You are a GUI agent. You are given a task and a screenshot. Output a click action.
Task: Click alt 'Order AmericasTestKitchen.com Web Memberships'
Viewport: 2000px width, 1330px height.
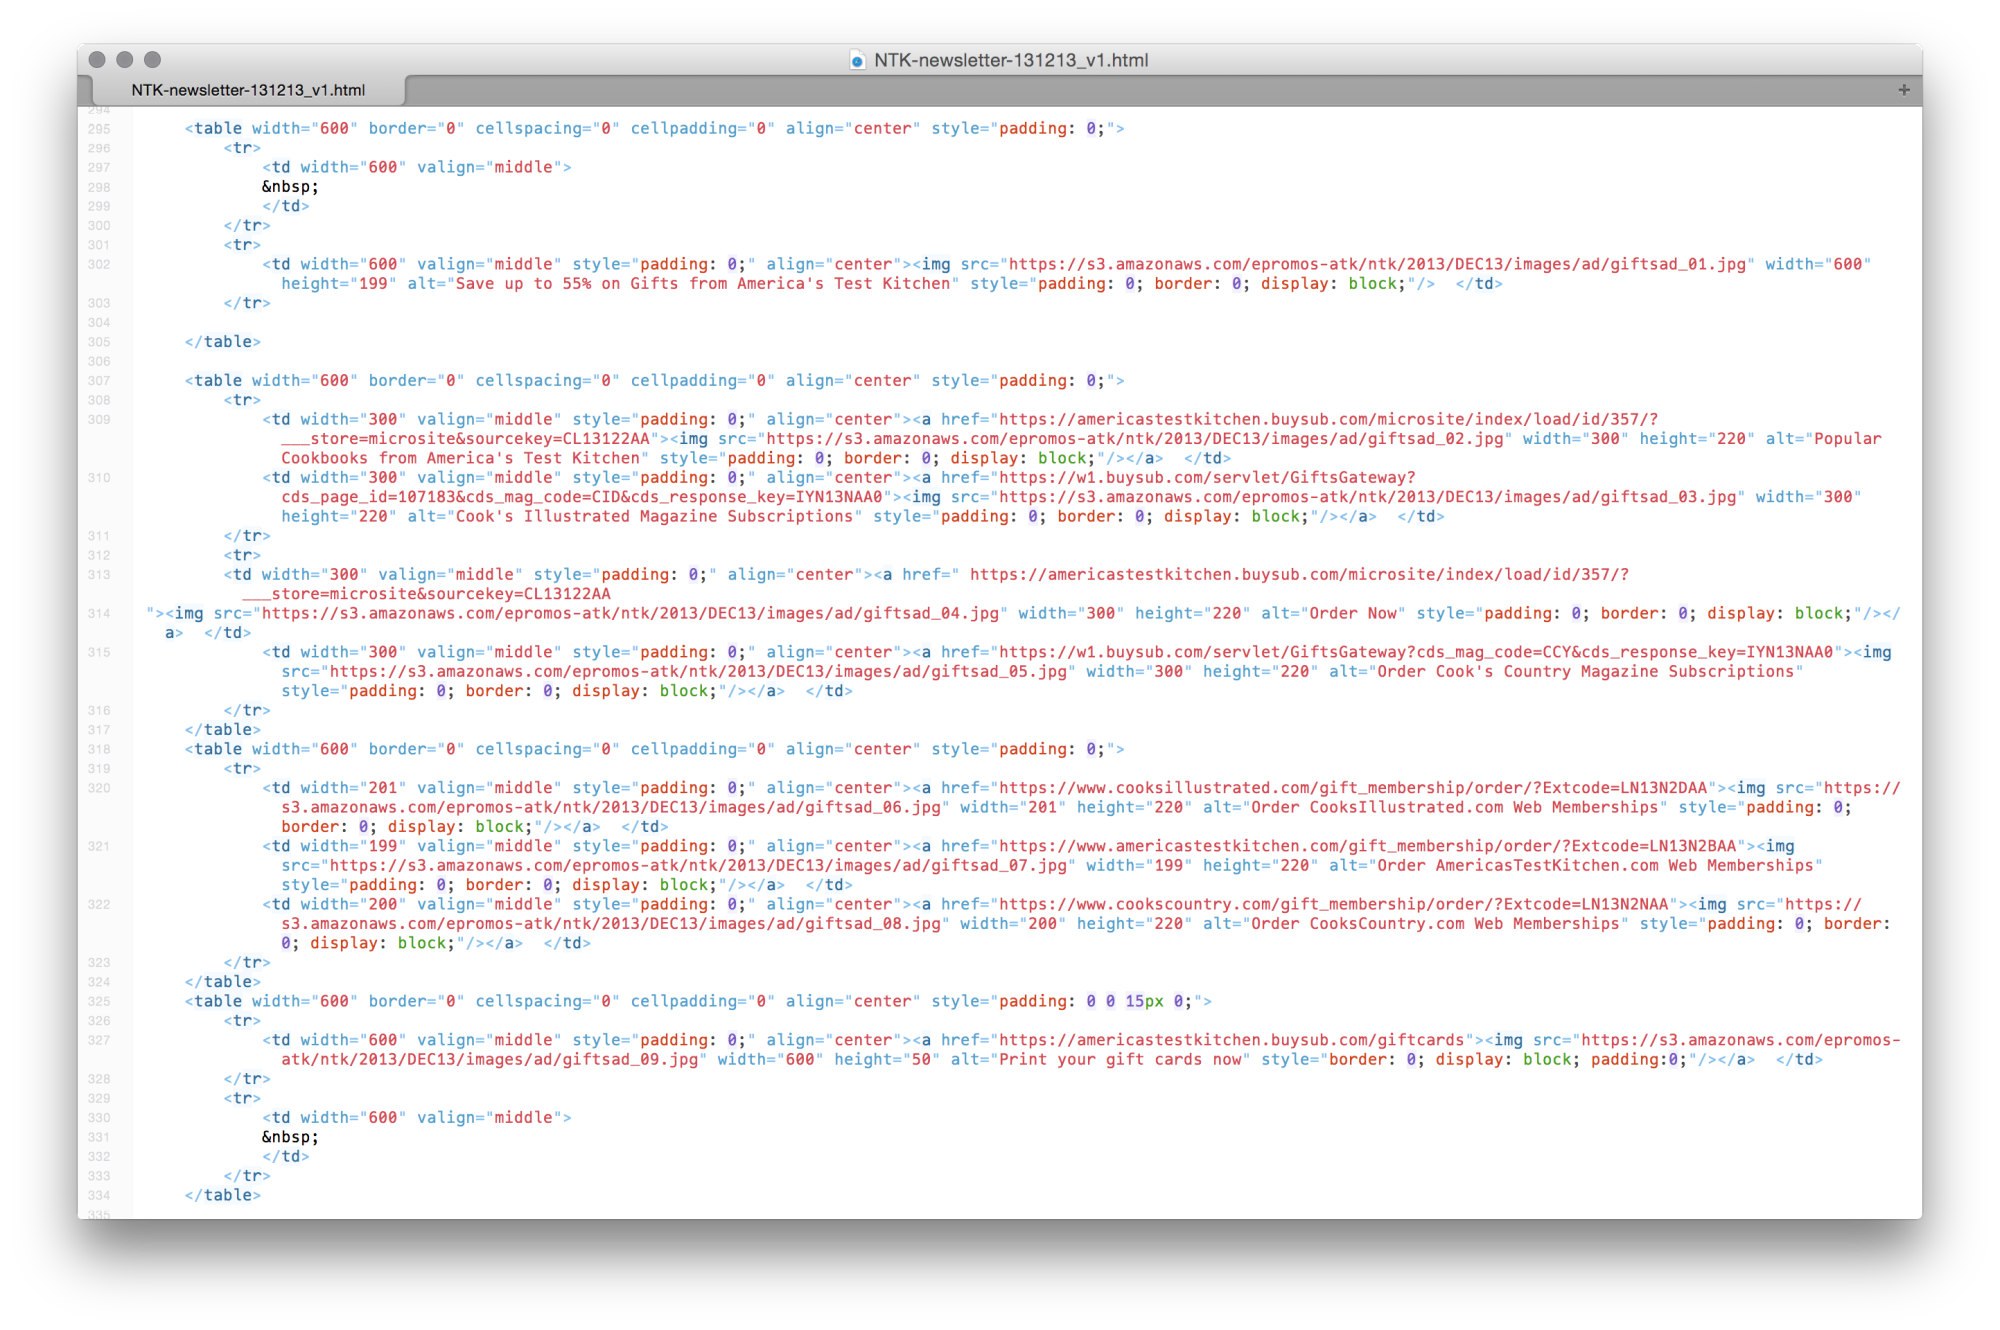(x=1595, y=866)
